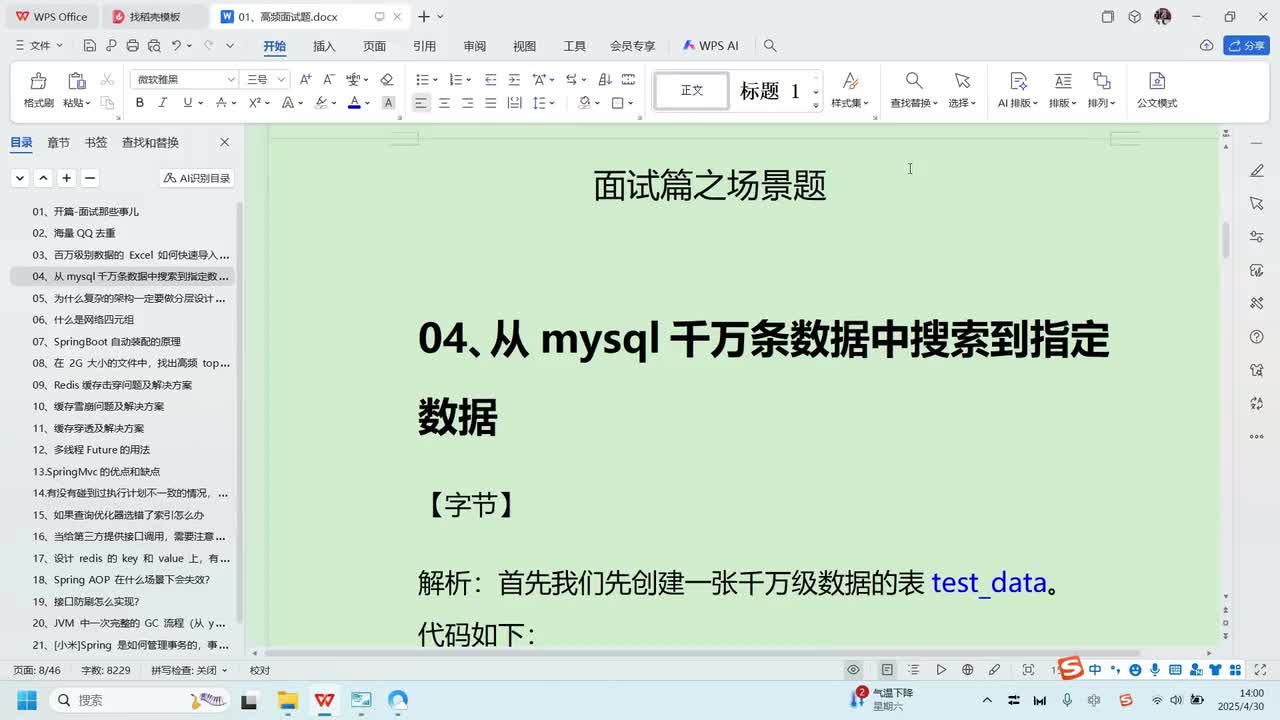Image resolution: width=1280 pixels, height=720 pixels.
Task: Click the Select (选择) cursor icon
Action: point(962,81)
